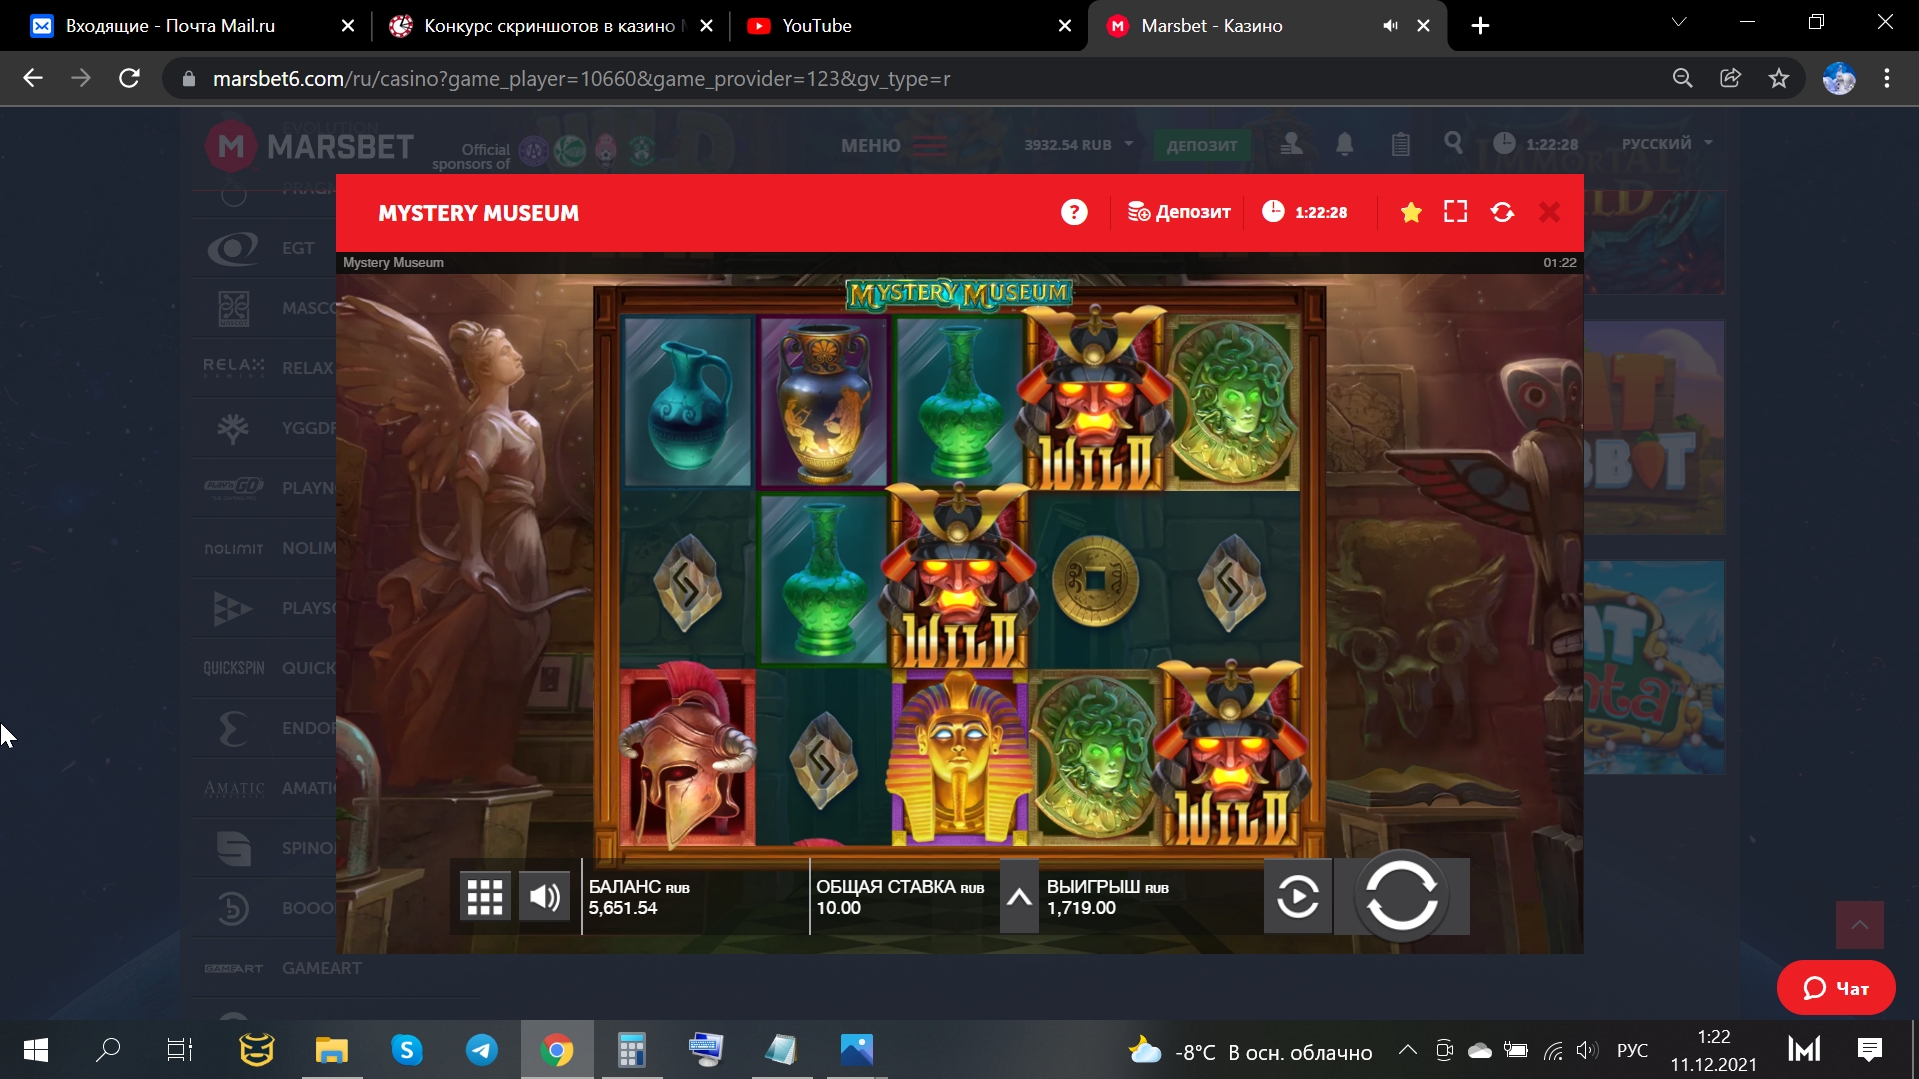Show hidden system tray icons
This screenshot has height=1079, width=1919.
pos(1407,1050)
